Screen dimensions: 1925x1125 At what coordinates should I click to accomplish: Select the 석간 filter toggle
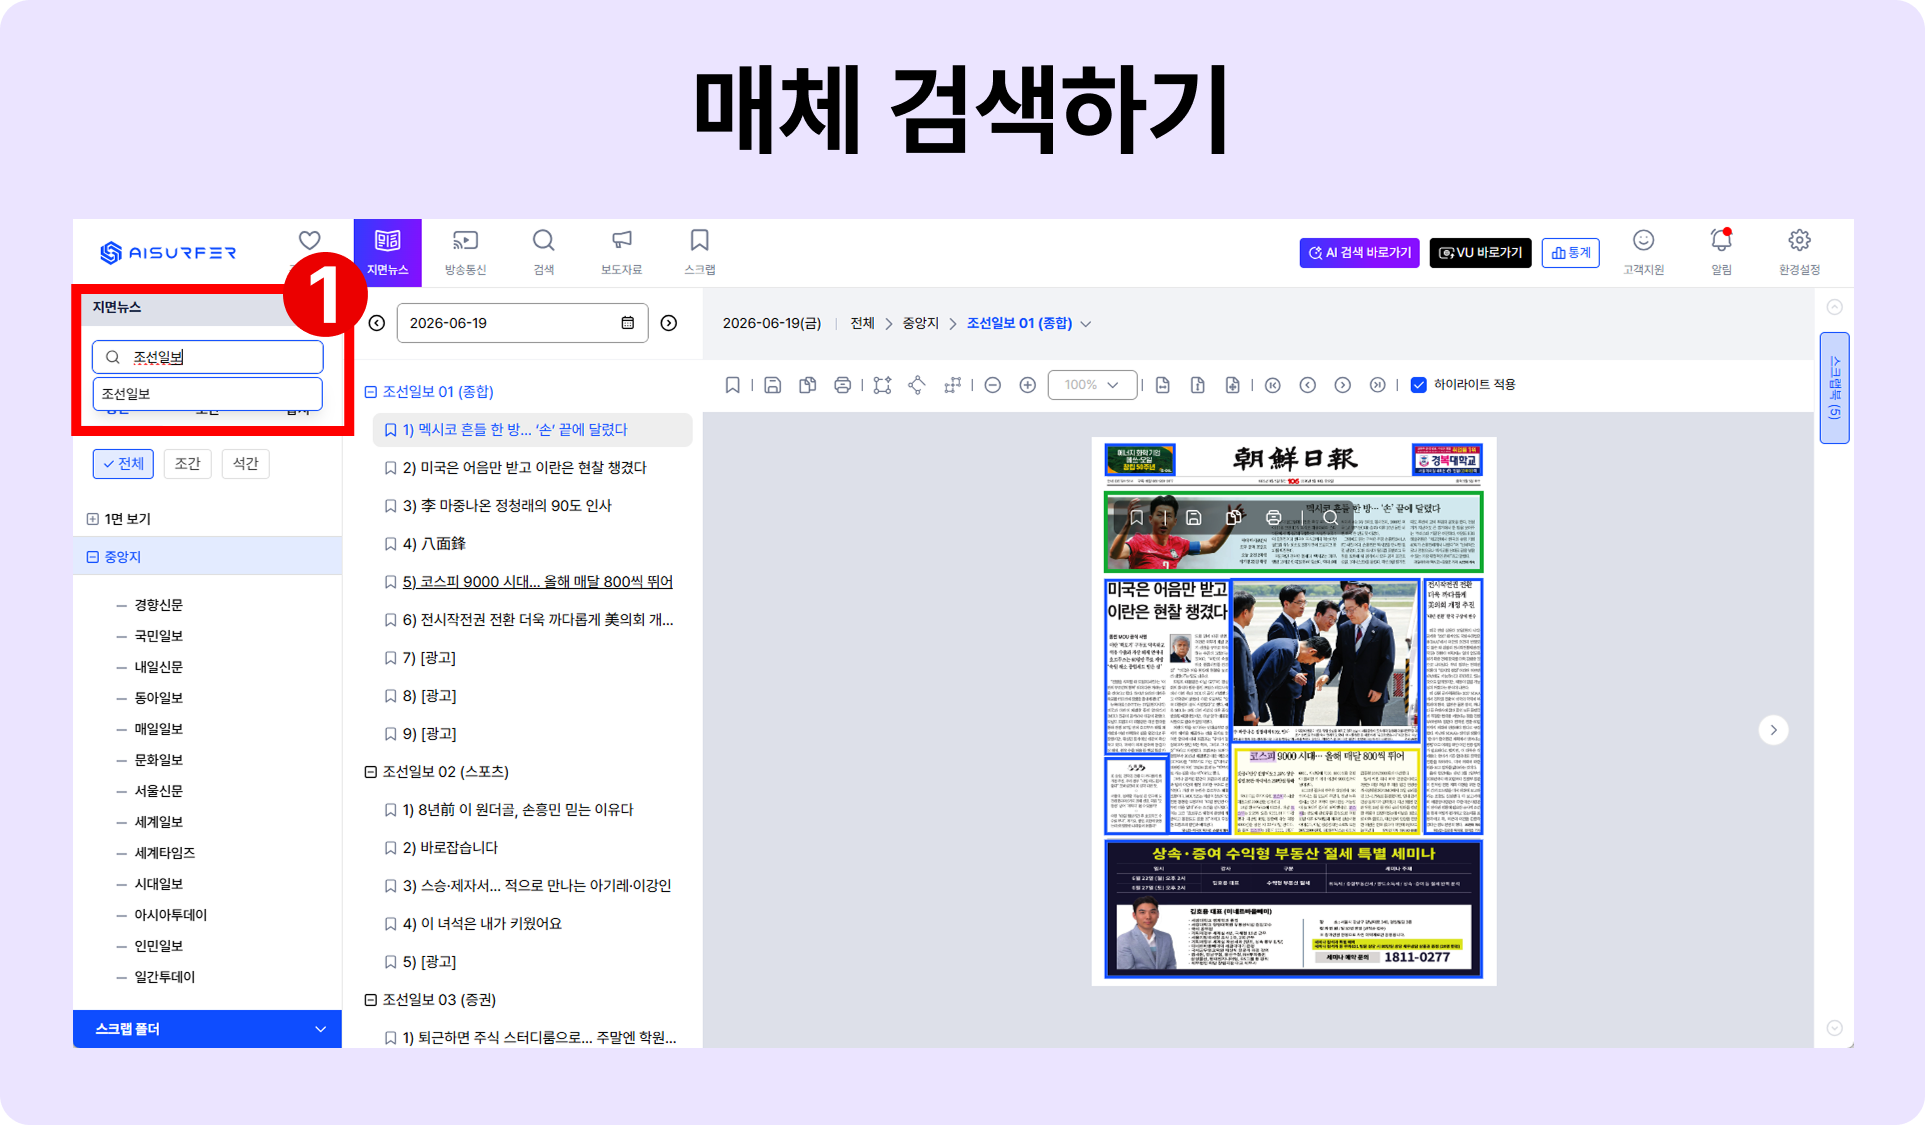coord(245,463)
